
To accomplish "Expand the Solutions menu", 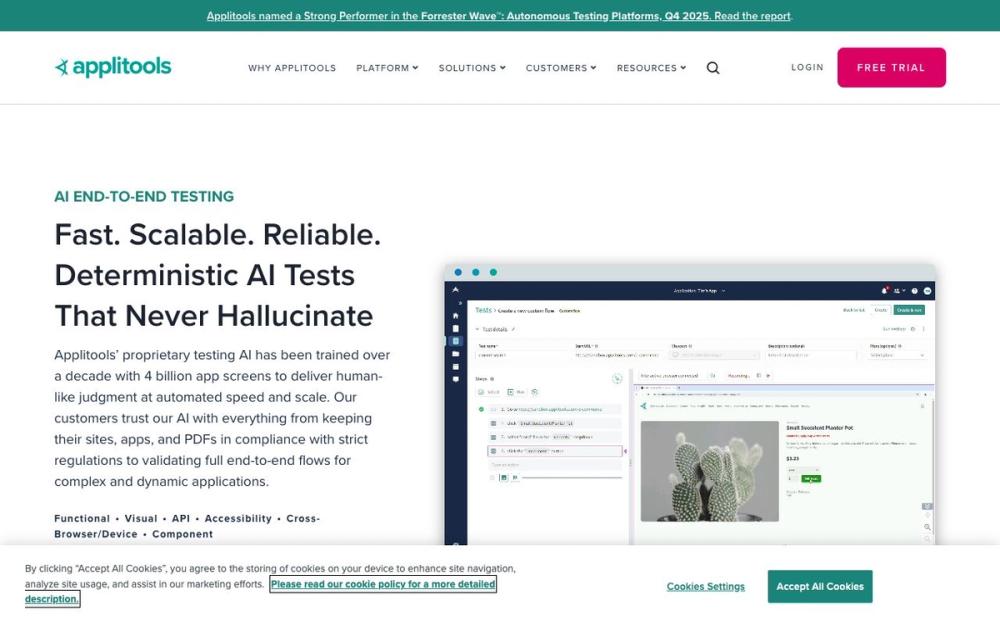I will click(x=472, y=68).
